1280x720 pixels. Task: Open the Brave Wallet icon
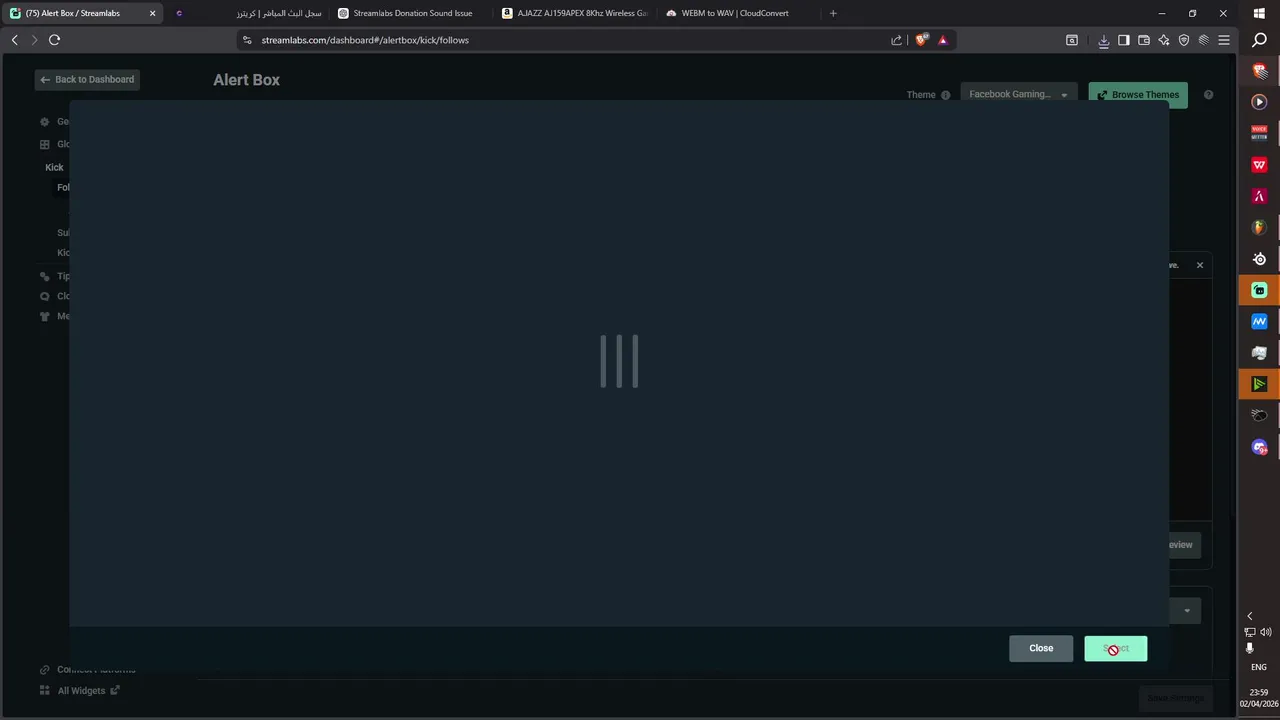pyautogui.click(x=1144, y=40)
